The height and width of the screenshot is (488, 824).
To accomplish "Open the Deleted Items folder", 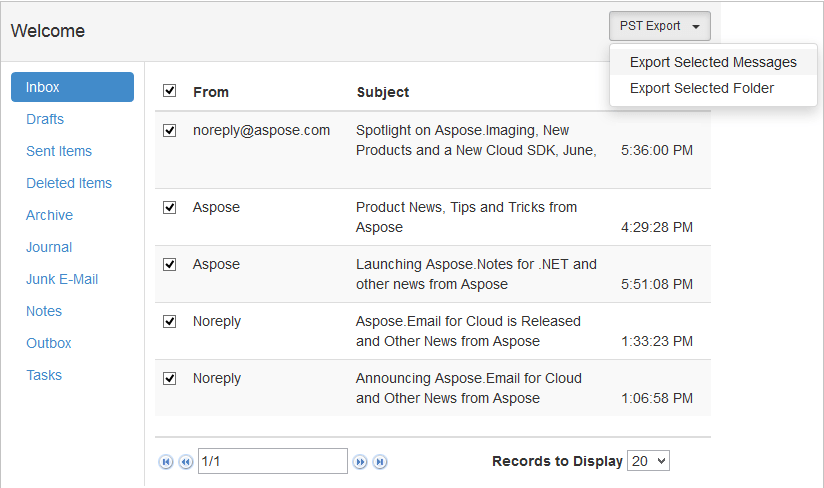I will (69, 183).
